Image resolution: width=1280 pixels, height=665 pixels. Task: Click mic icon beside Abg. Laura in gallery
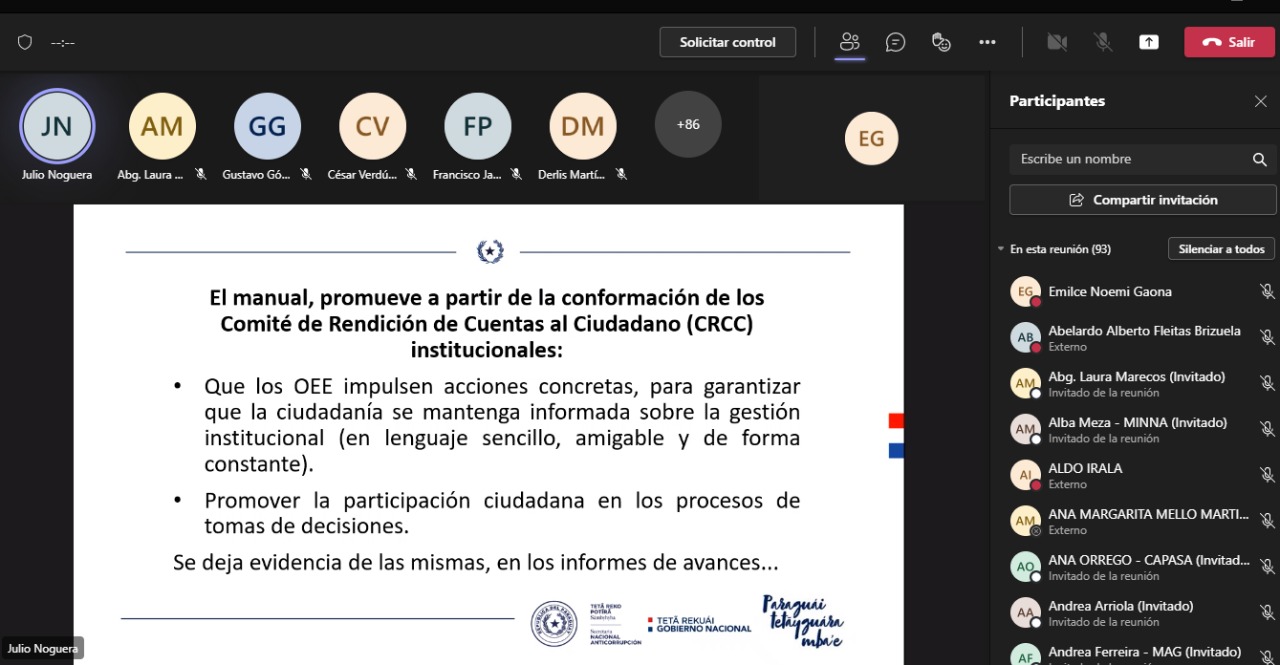201,174
